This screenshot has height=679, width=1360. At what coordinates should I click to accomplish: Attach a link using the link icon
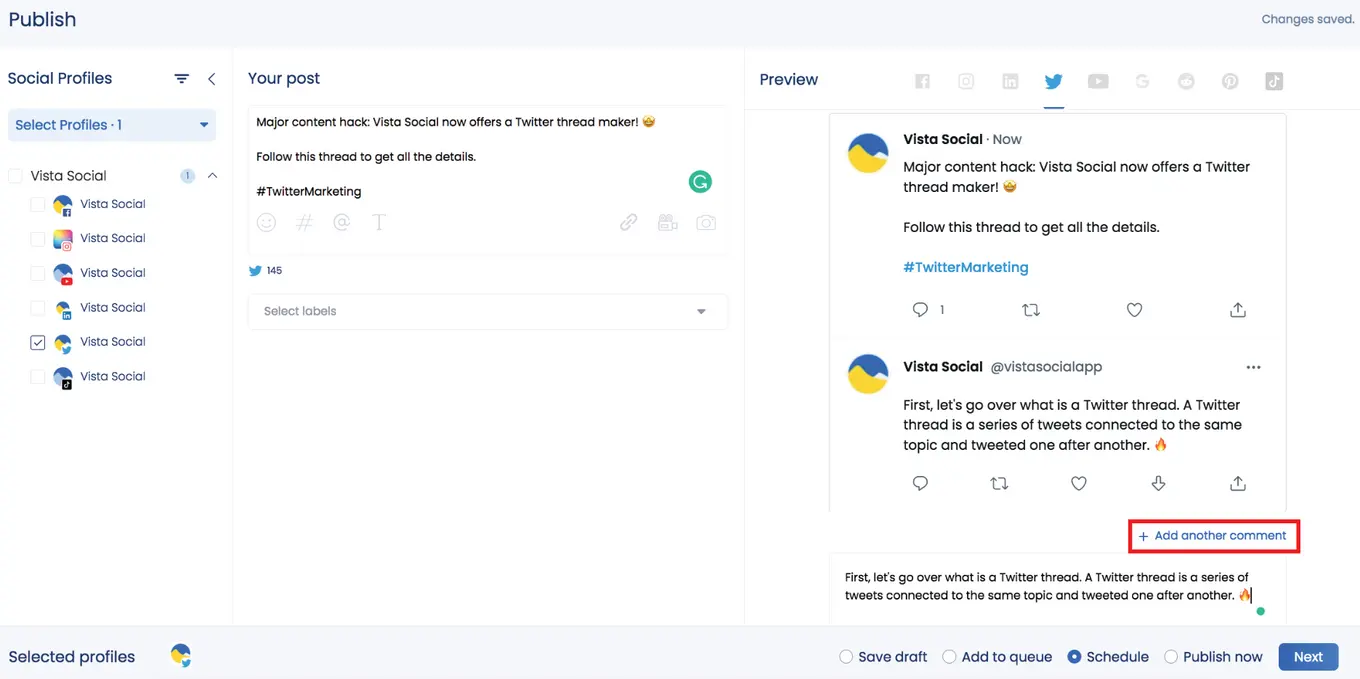pos(628,222)
